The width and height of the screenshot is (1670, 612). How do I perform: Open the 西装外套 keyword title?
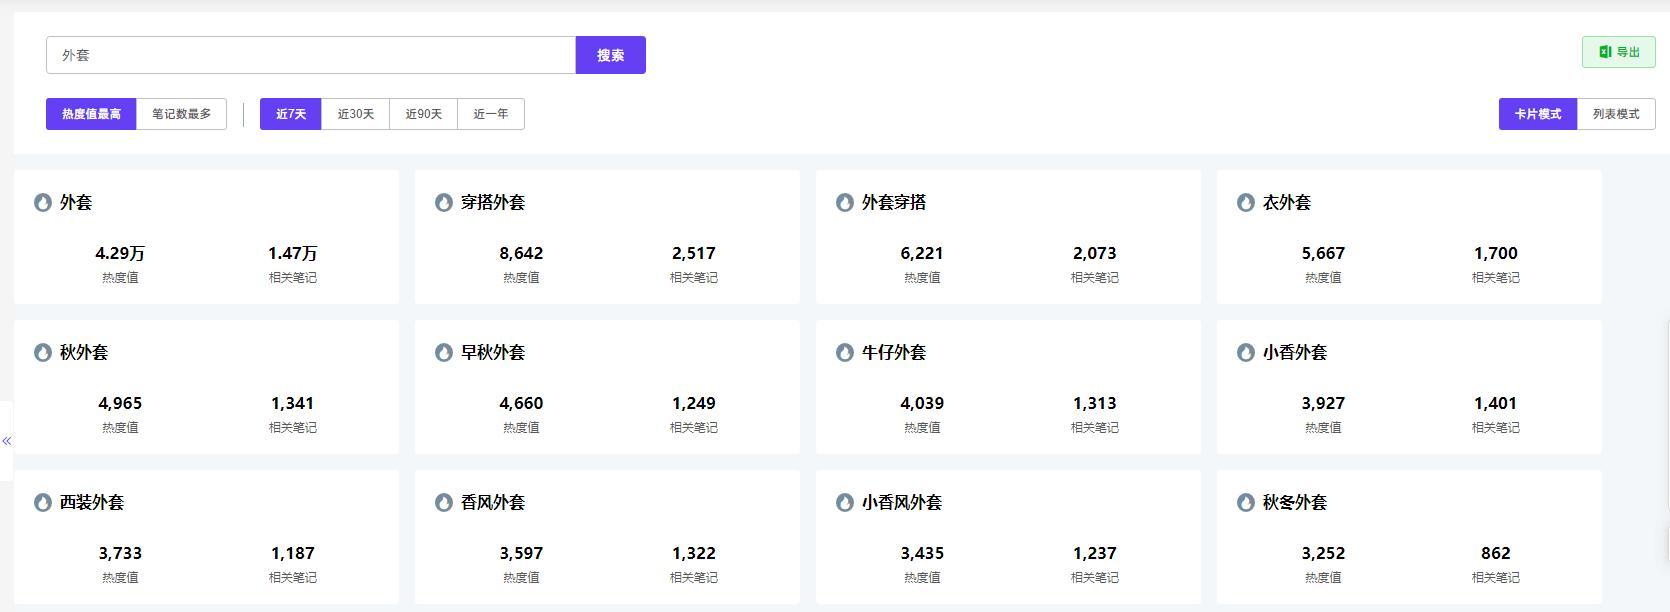tap(92, 502)
